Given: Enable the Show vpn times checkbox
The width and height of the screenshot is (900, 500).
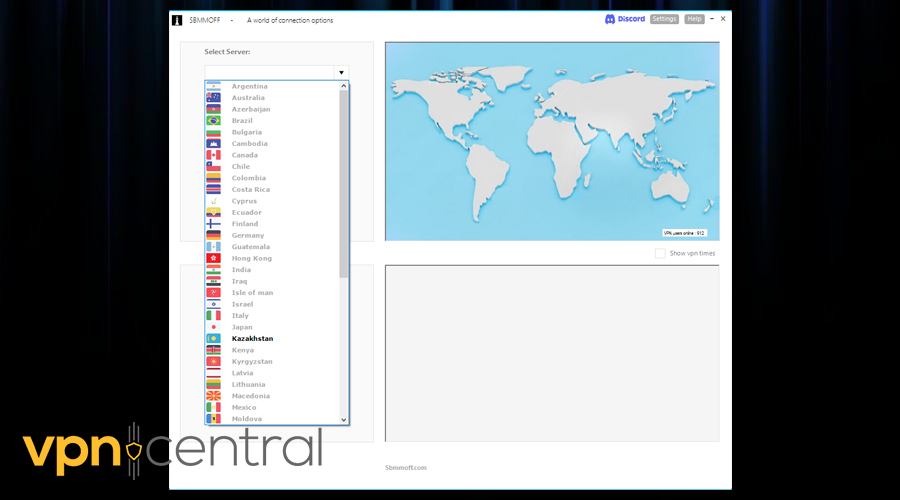Looking at the screenshot, I should coord(660,253).
